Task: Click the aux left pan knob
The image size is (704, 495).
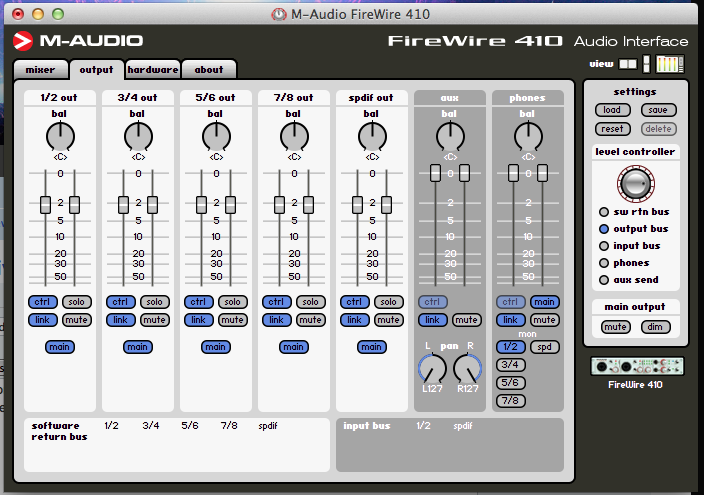Action: [432, 371]
